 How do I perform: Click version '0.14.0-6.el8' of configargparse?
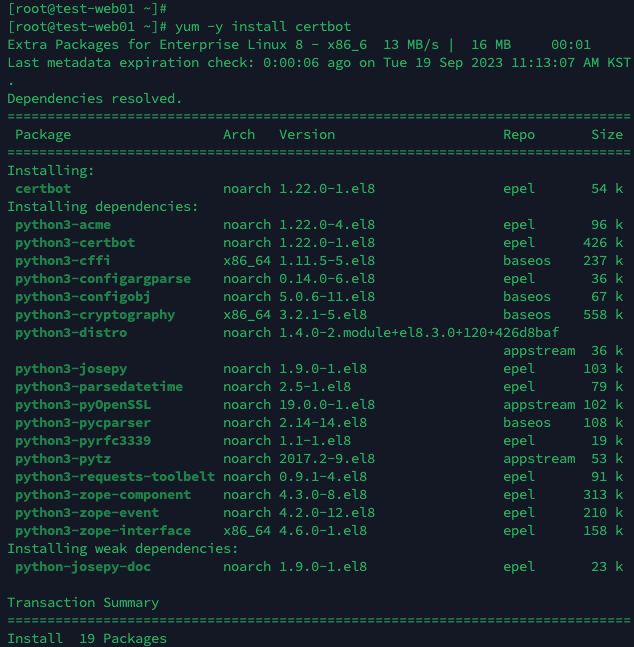[x=327, y=279]
